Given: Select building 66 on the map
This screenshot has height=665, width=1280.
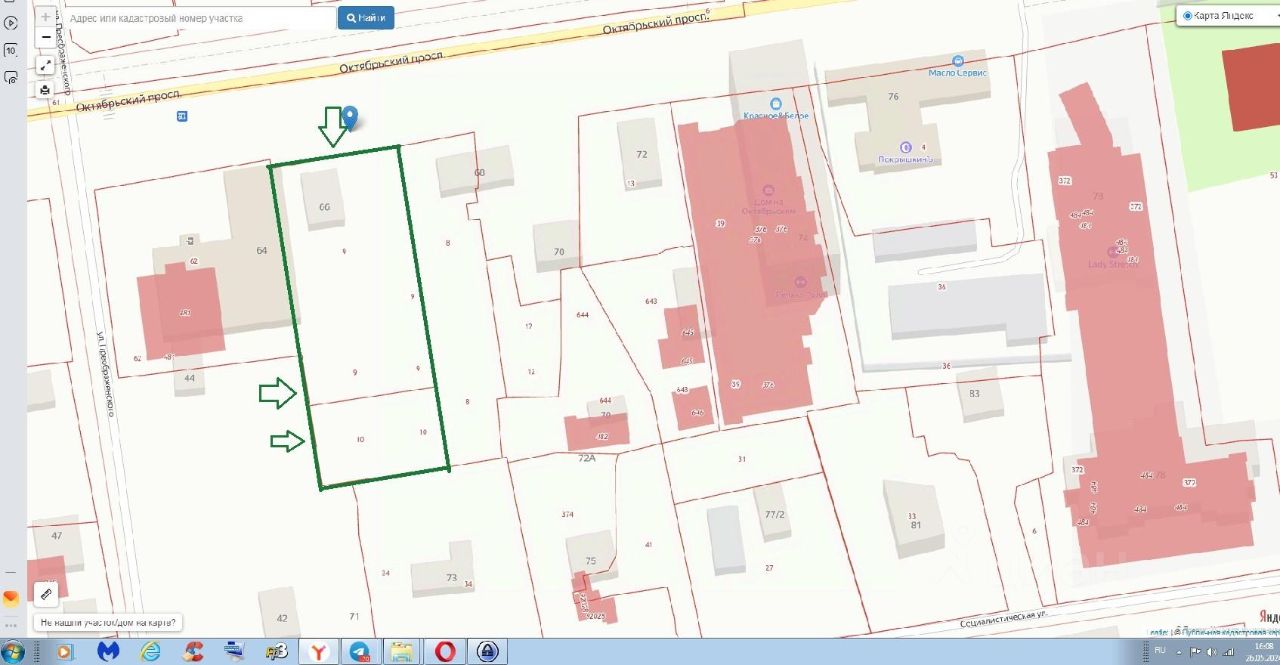Looking at the screenshot, I should coord(324,200).
